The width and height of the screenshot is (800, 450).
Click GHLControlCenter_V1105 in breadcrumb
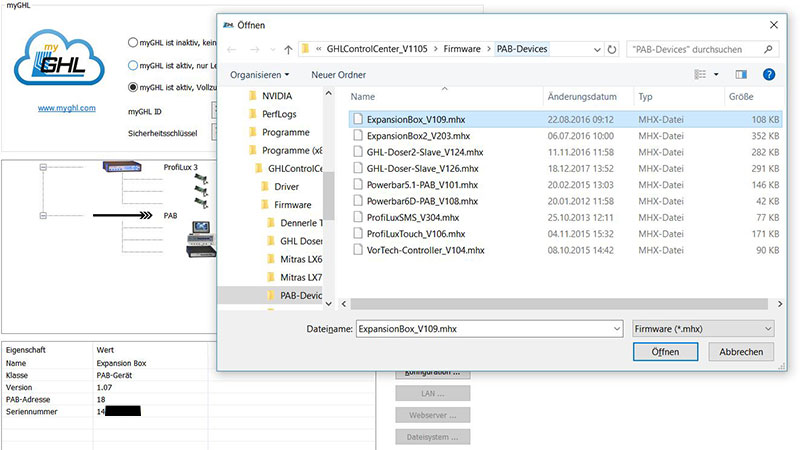377,49
